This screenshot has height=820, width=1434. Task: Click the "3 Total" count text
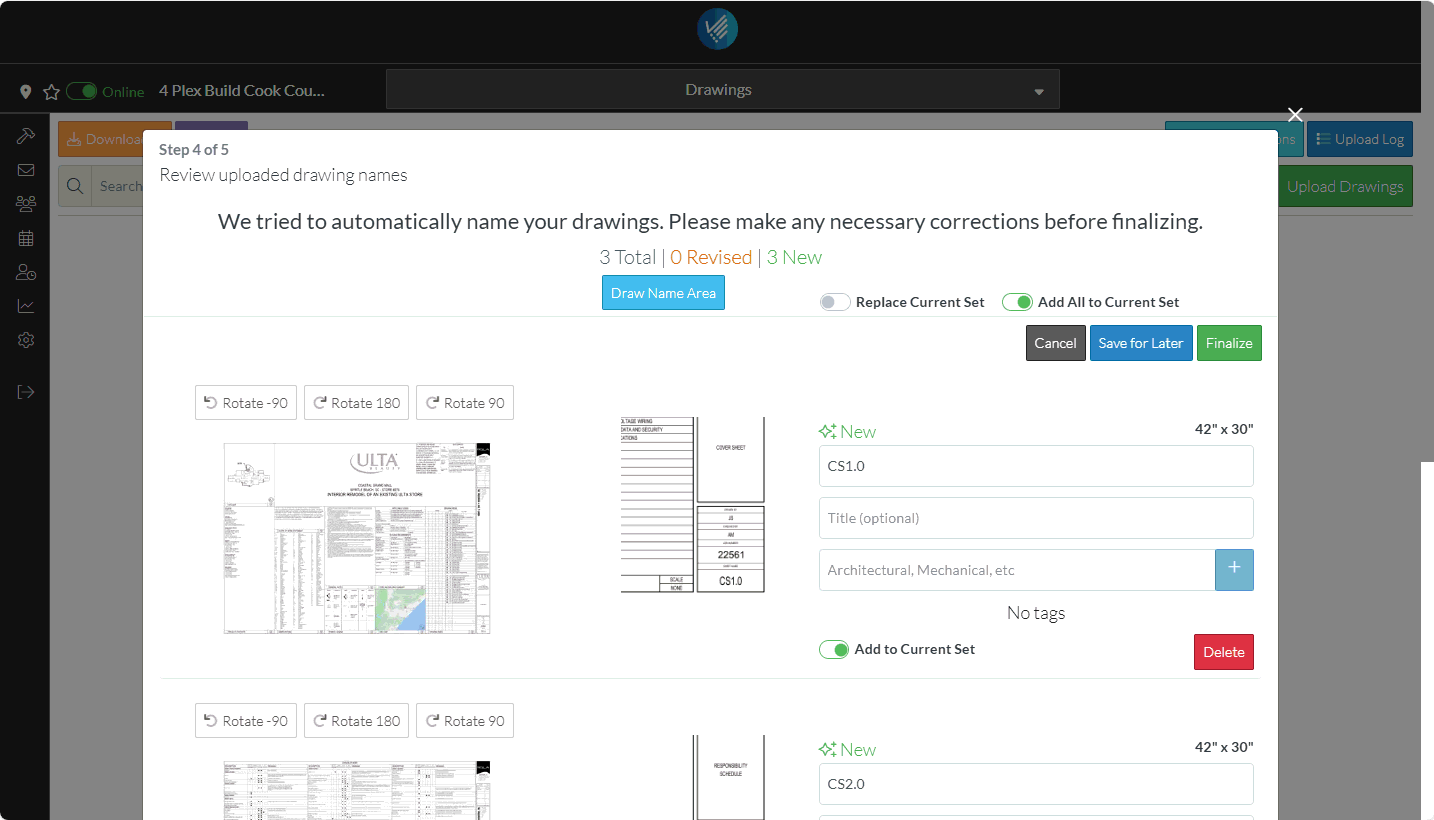pyautogui.click(x=628, y=257)
